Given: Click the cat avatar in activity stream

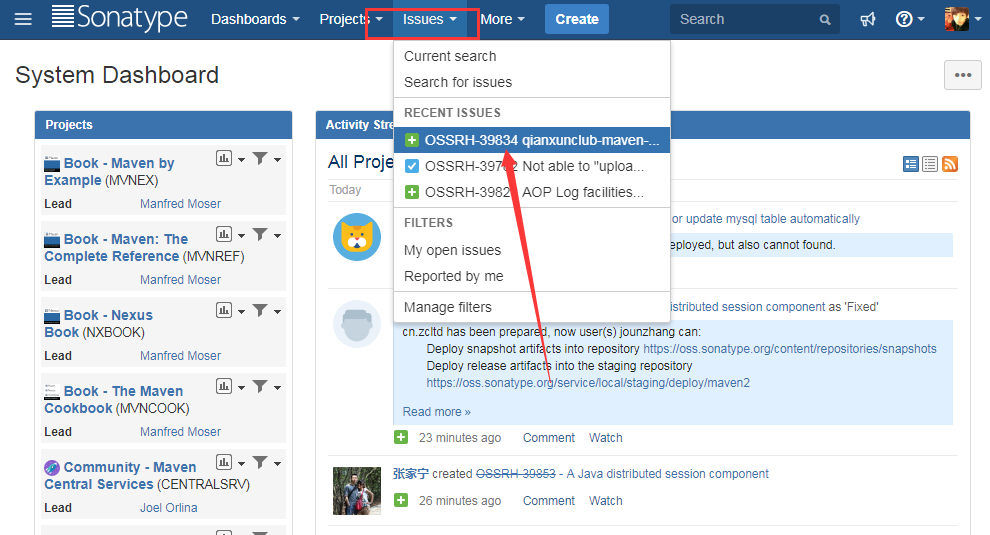Looking at the screenshot, I should point(357,237).
